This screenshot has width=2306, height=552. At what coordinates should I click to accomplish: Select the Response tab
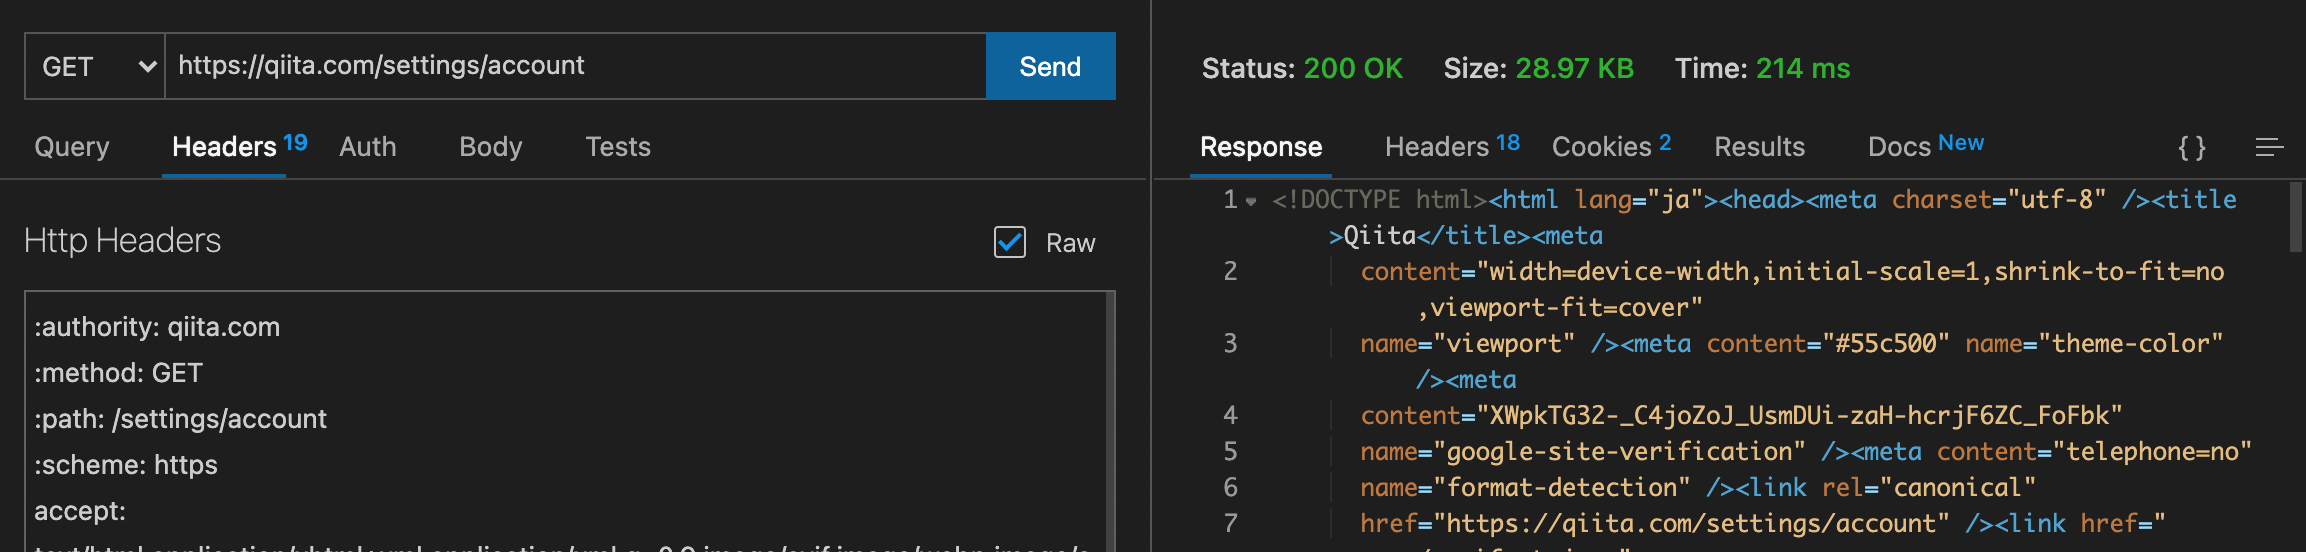(x=1260, y=147)
